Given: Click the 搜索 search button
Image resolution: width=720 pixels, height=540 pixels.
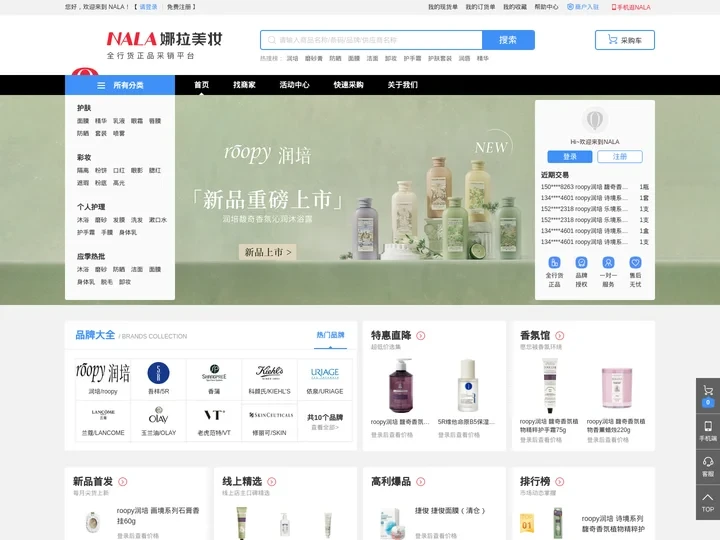Looking at the screenshot, I should 508,40.
